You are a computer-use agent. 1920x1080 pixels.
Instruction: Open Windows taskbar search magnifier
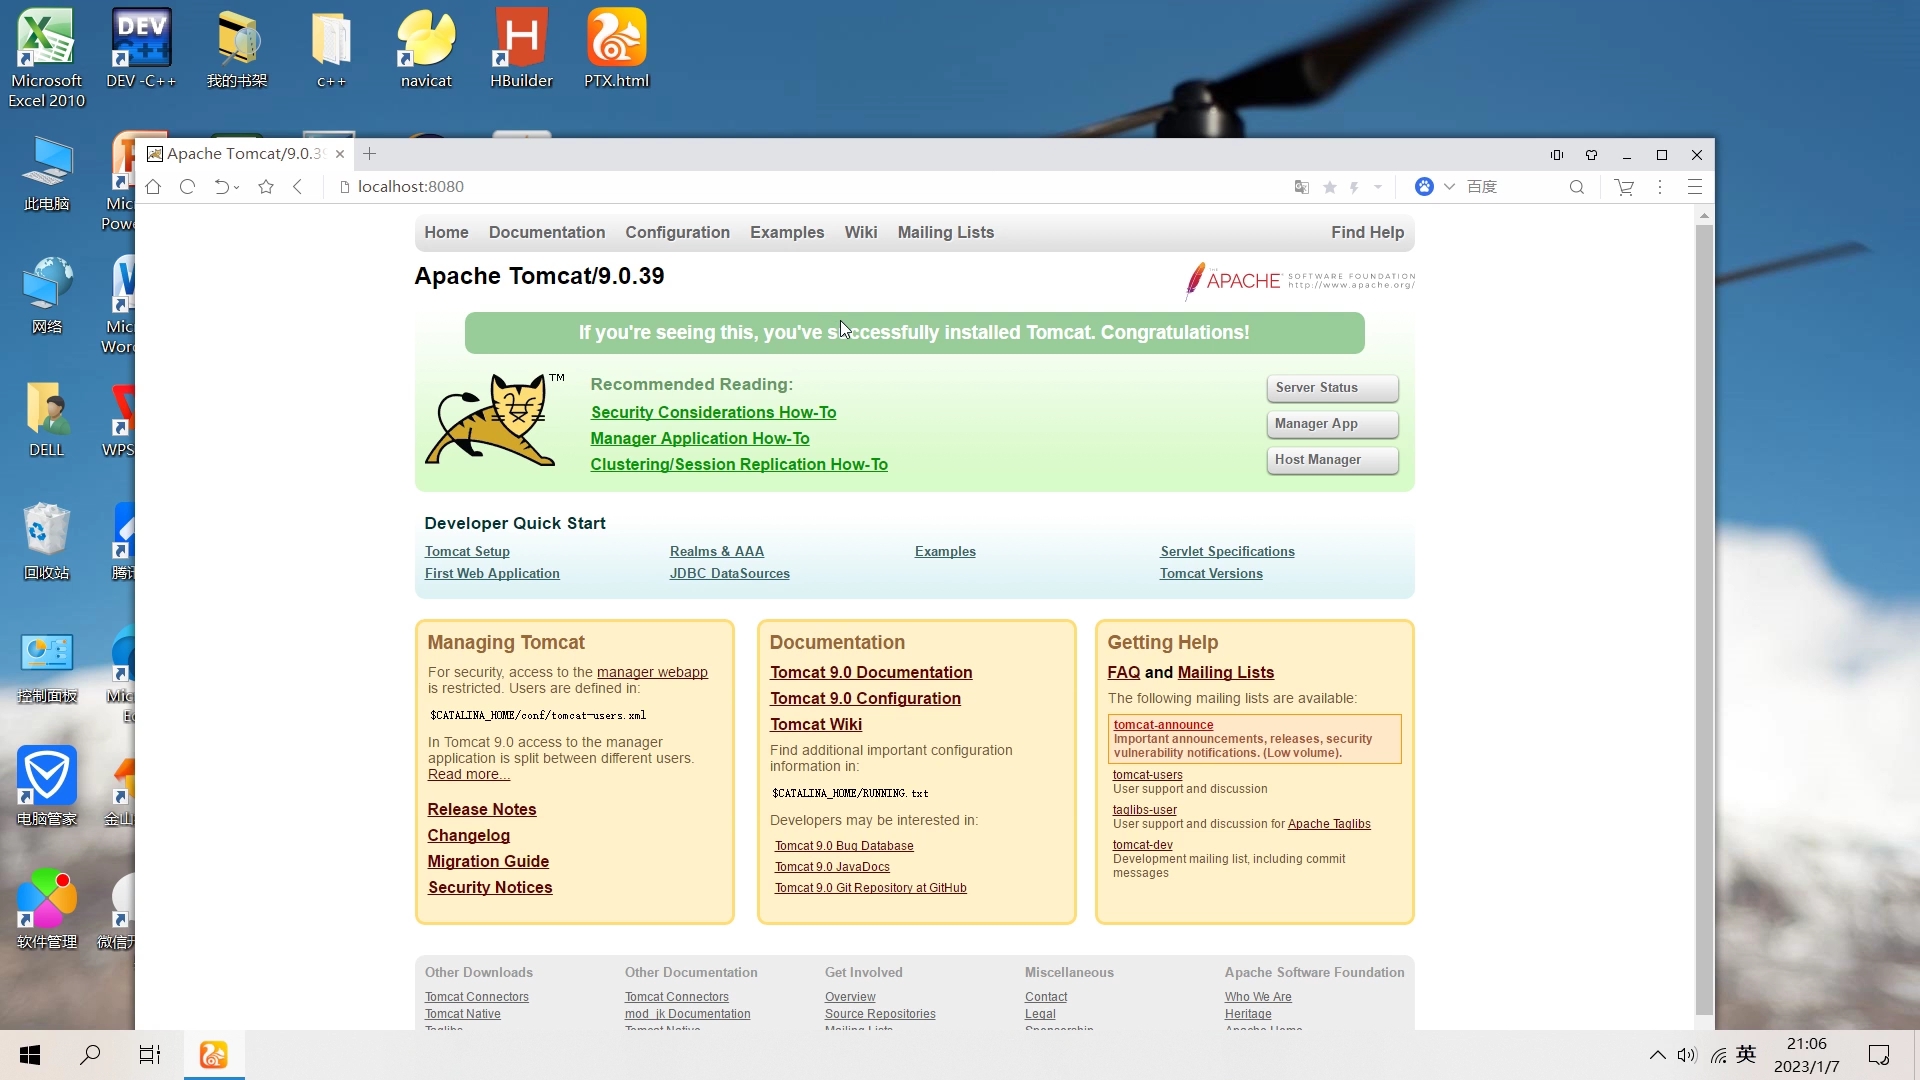pyautogui.click(x=90, y=1055)
